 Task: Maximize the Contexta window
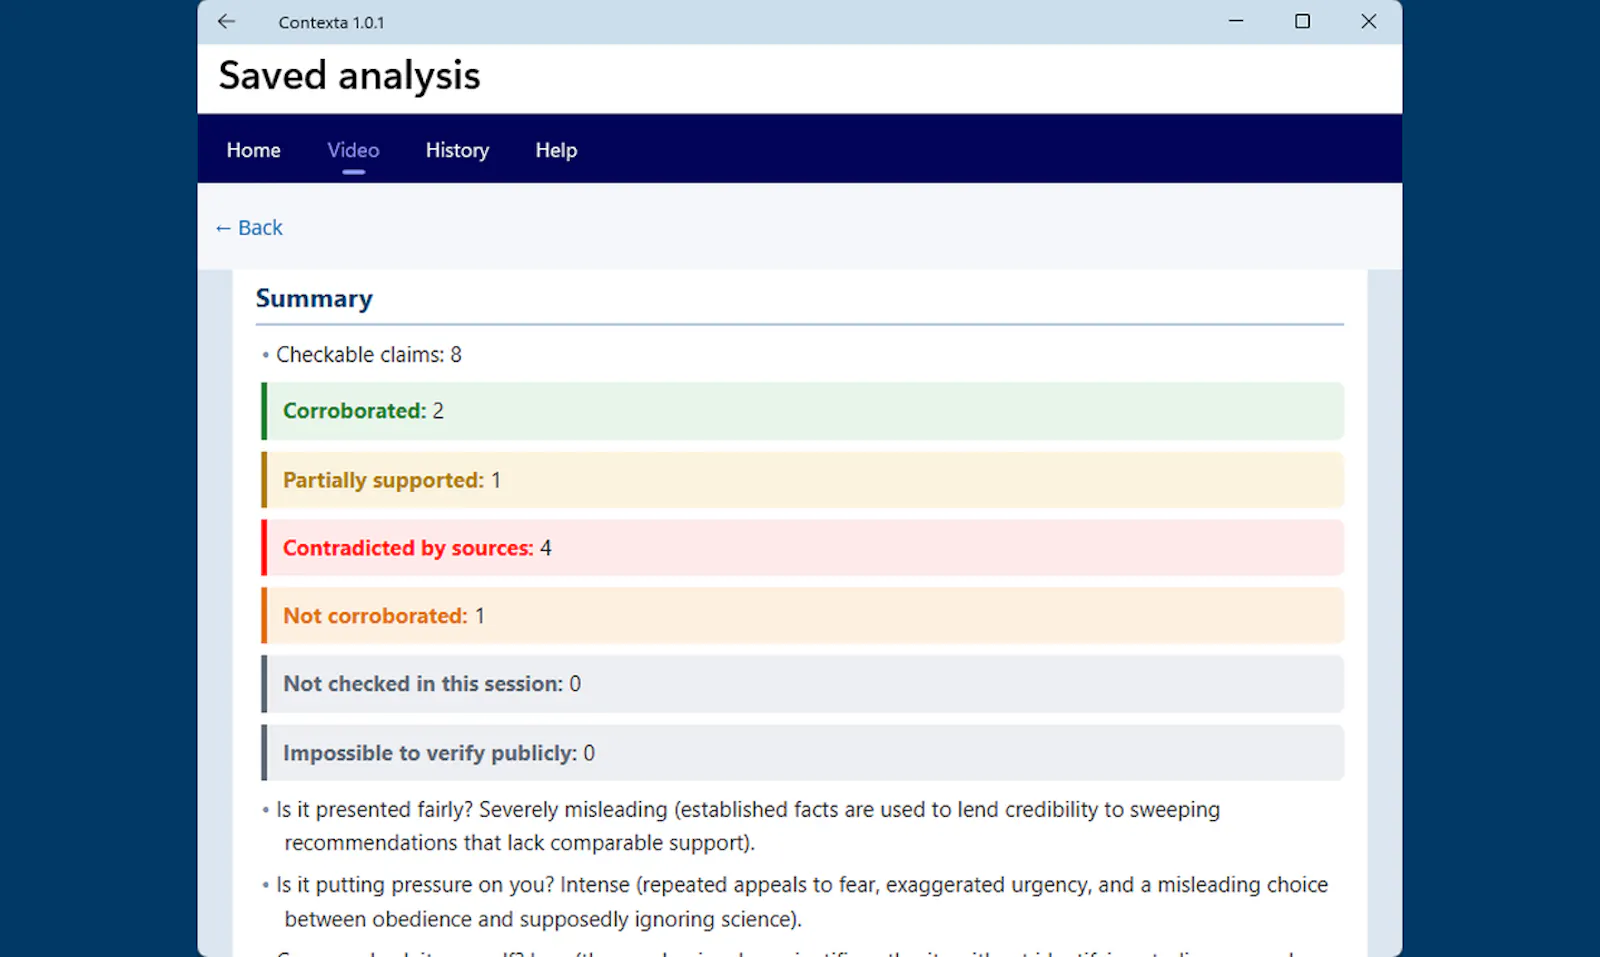click(x=1302, y=21)
